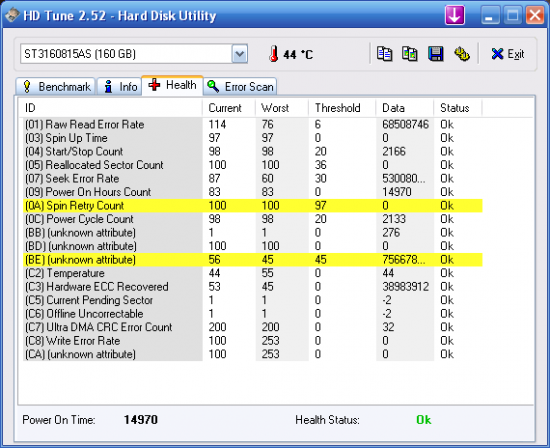Viewport: 550px width, 448px height.
Task: Select the (BB) unknown attribute row
Action: 253,233
